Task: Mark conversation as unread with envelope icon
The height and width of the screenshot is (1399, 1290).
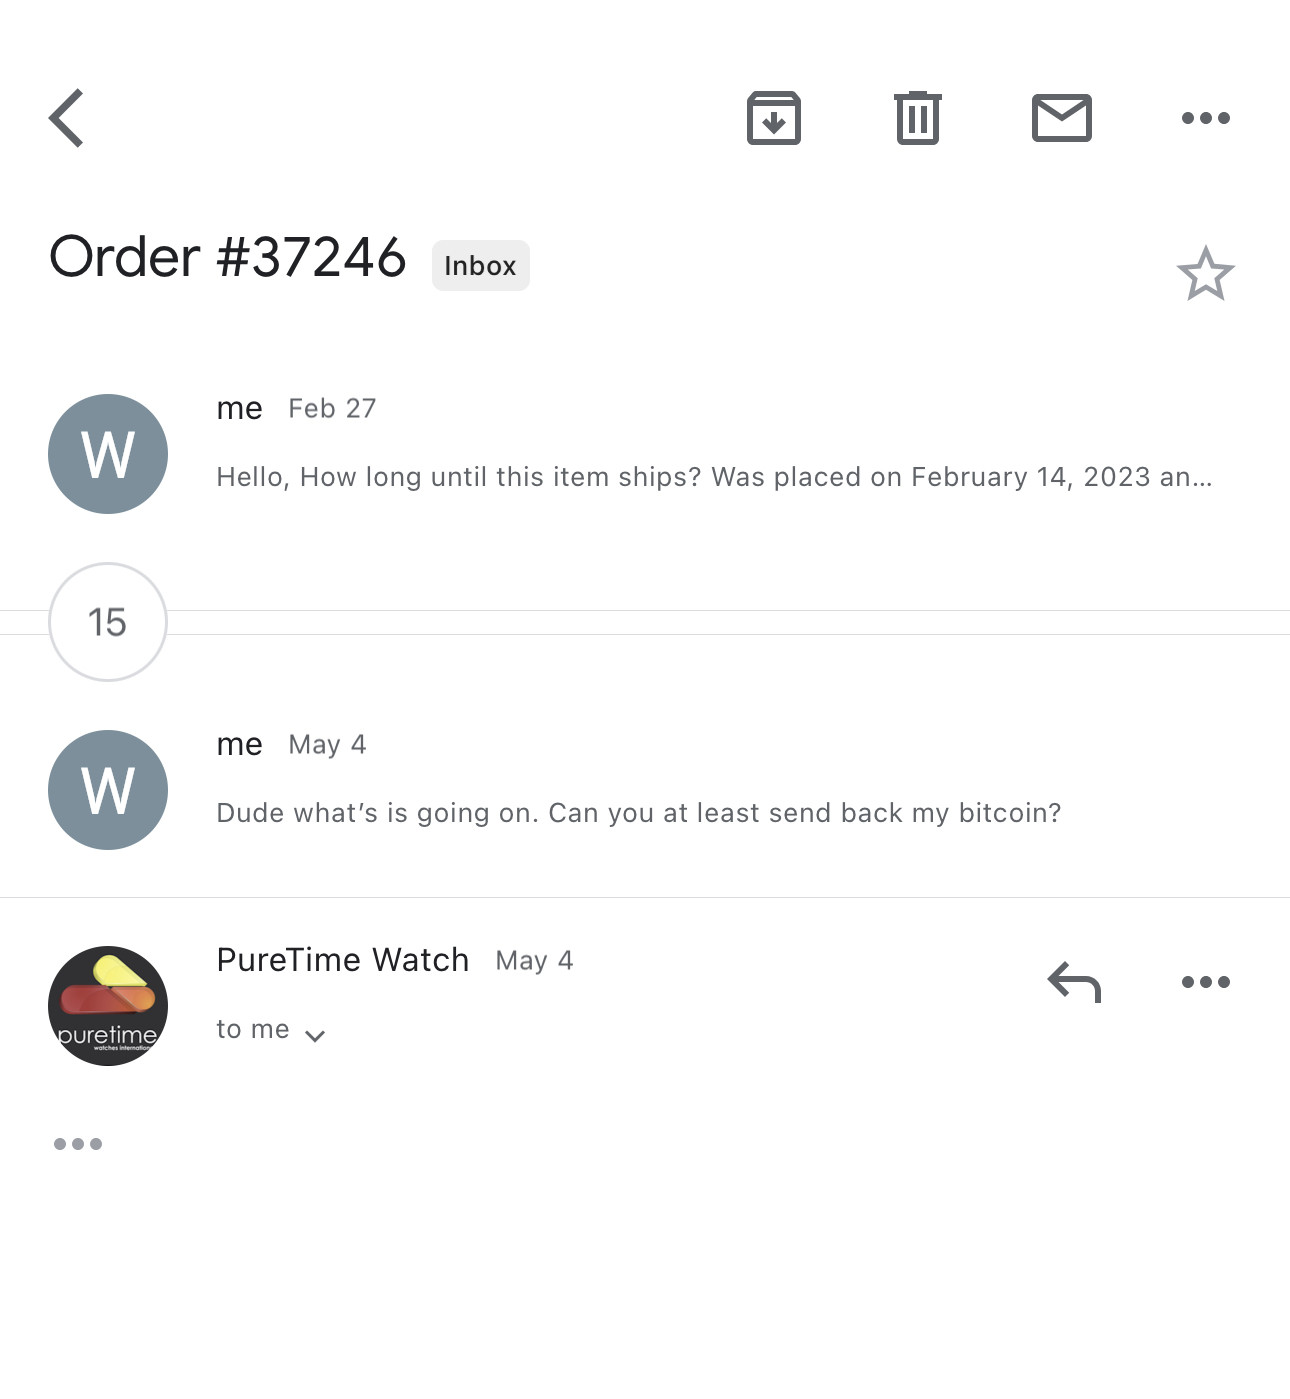Action: (x=1062, y=118)
